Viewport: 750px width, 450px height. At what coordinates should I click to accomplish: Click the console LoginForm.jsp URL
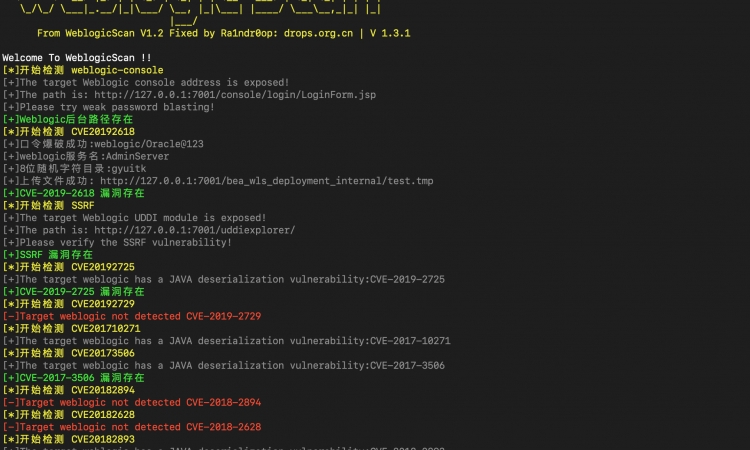235,95
